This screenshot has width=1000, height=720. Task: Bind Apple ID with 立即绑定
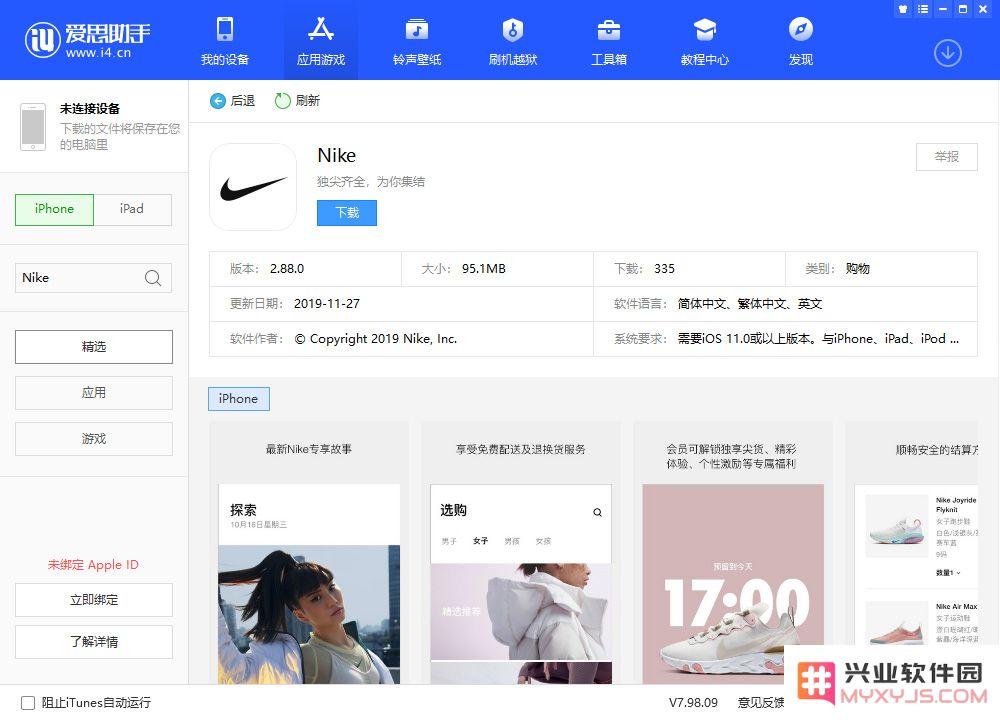(94, 600)
